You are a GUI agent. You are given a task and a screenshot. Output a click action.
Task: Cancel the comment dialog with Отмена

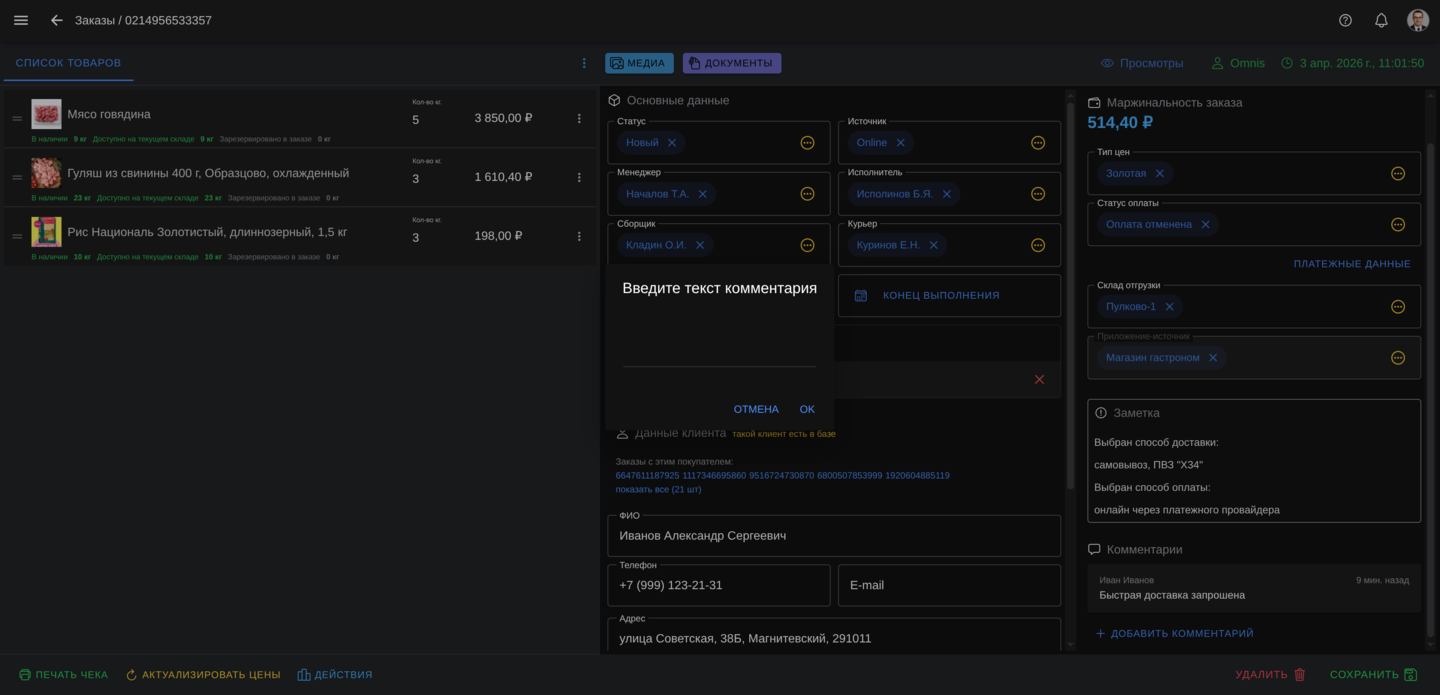point(755,409)
